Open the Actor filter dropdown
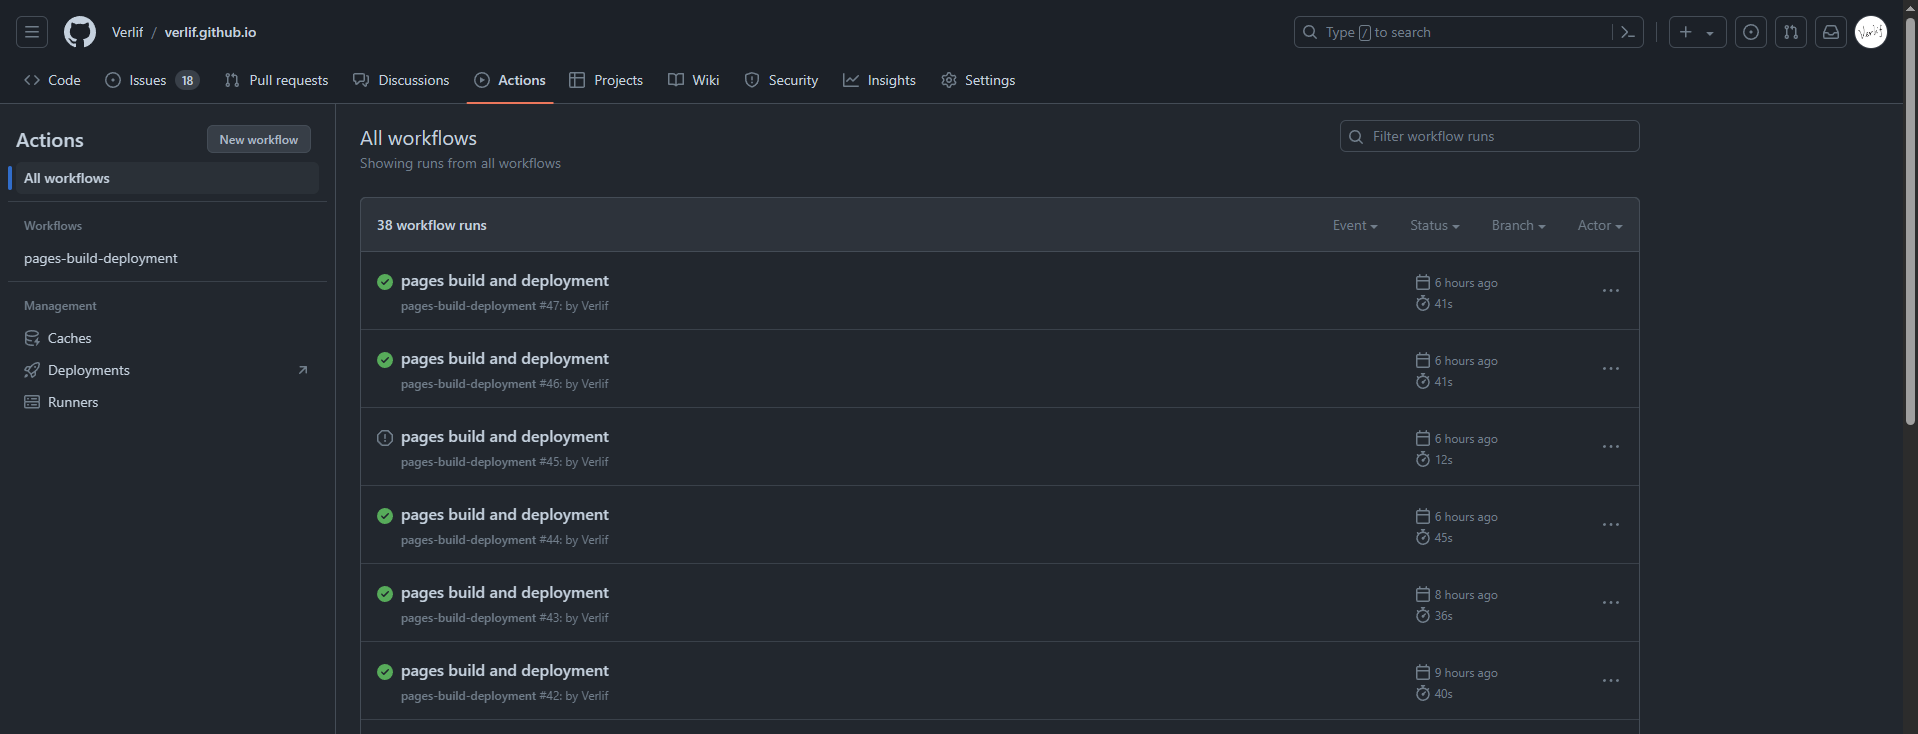 coord(1599,226)
